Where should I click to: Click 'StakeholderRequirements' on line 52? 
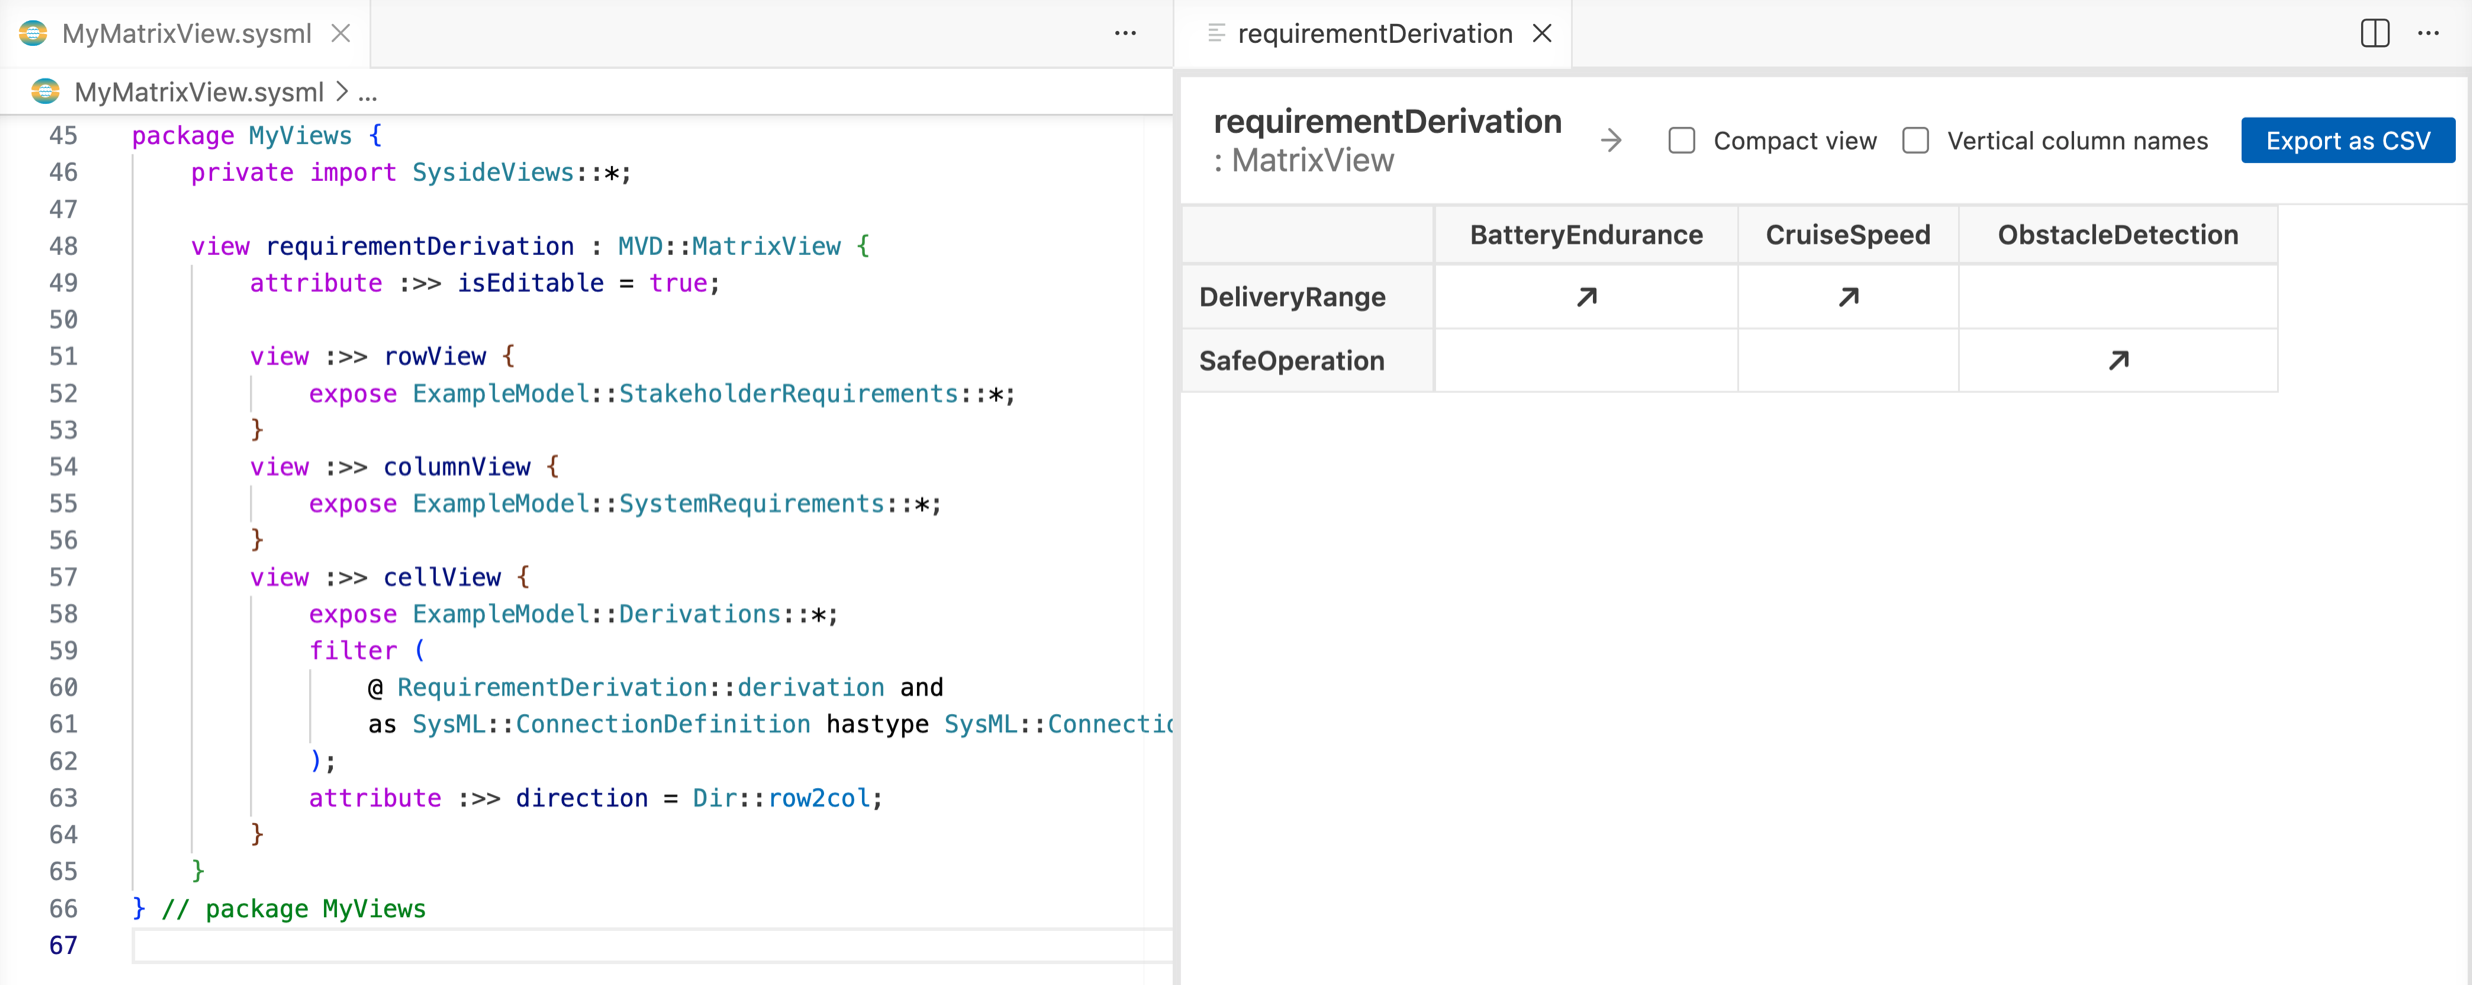point(788,393)
